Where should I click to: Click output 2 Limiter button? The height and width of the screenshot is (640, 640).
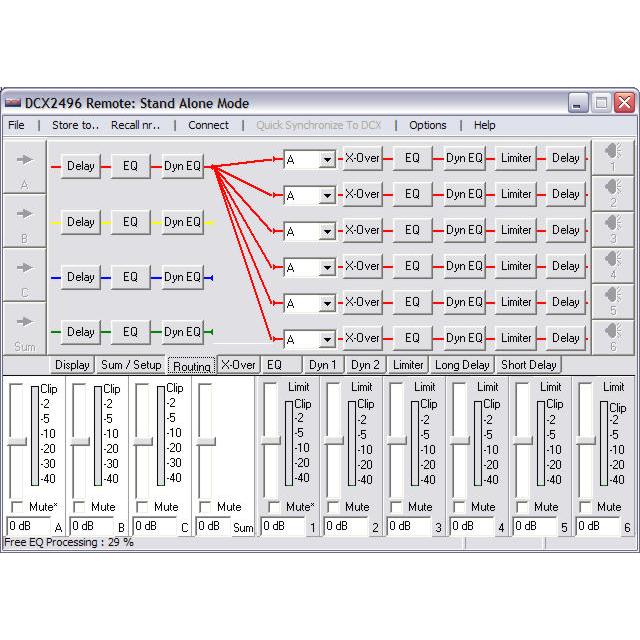click(x=516, y=194)
